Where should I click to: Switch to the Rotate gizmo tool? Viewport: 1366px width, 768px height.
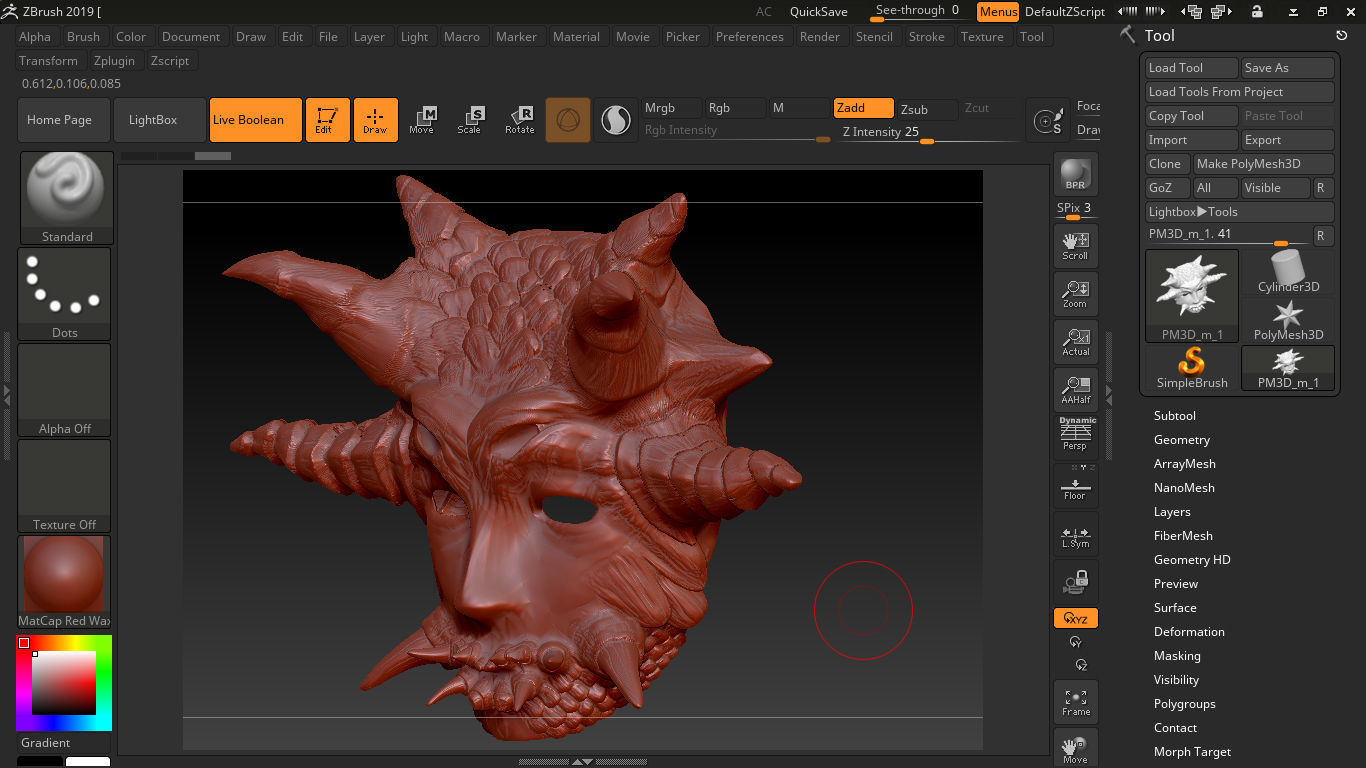click(519, 120)
